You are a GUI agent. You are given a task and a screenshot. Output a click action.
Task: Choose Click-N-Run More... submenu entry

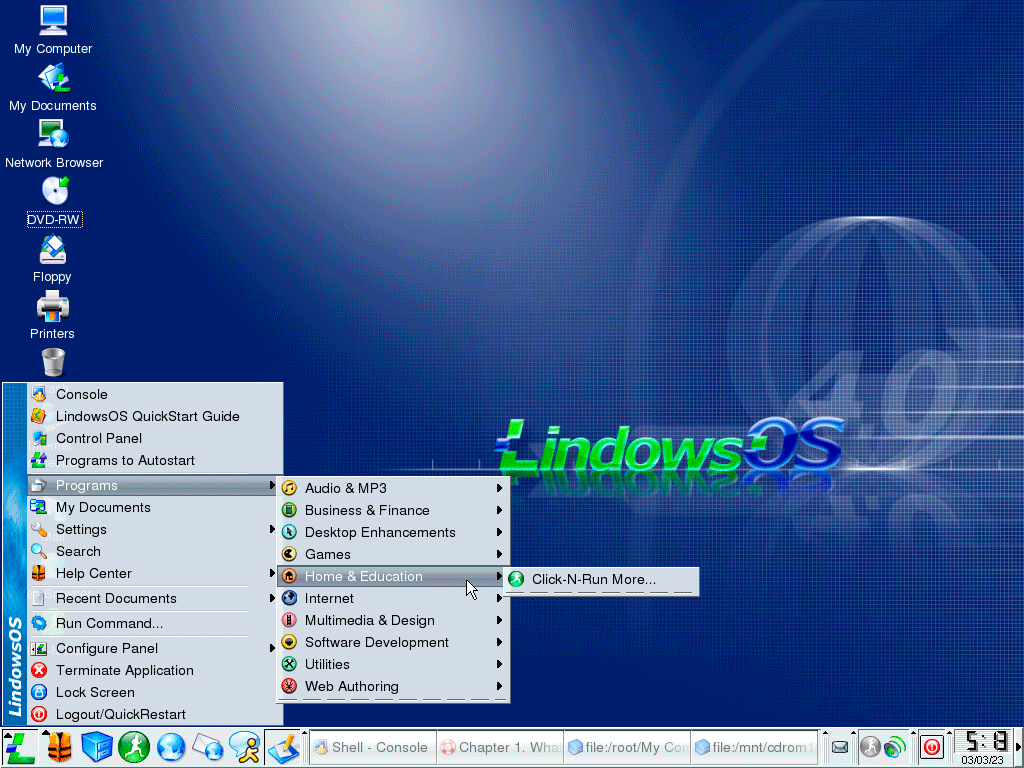point(602,580)
